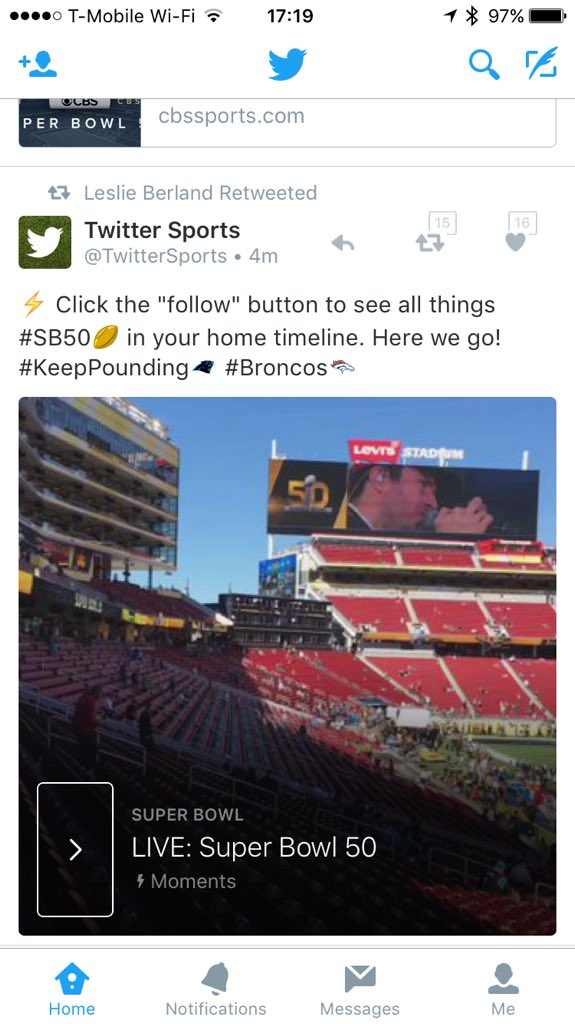Open the #SB50 hashtag
Screen dimensions: 575x1024
click(54, 338)
